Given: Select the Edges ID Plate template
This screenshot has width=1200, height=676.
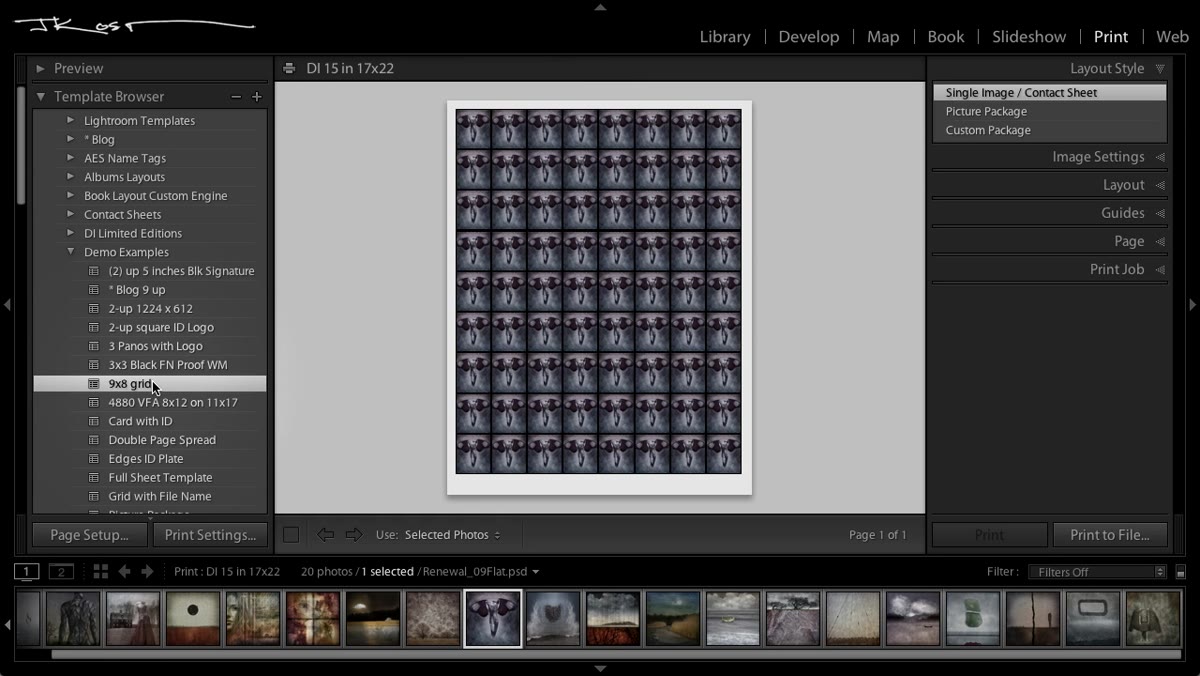Looking at the screenshot, I should click(150, 459).
